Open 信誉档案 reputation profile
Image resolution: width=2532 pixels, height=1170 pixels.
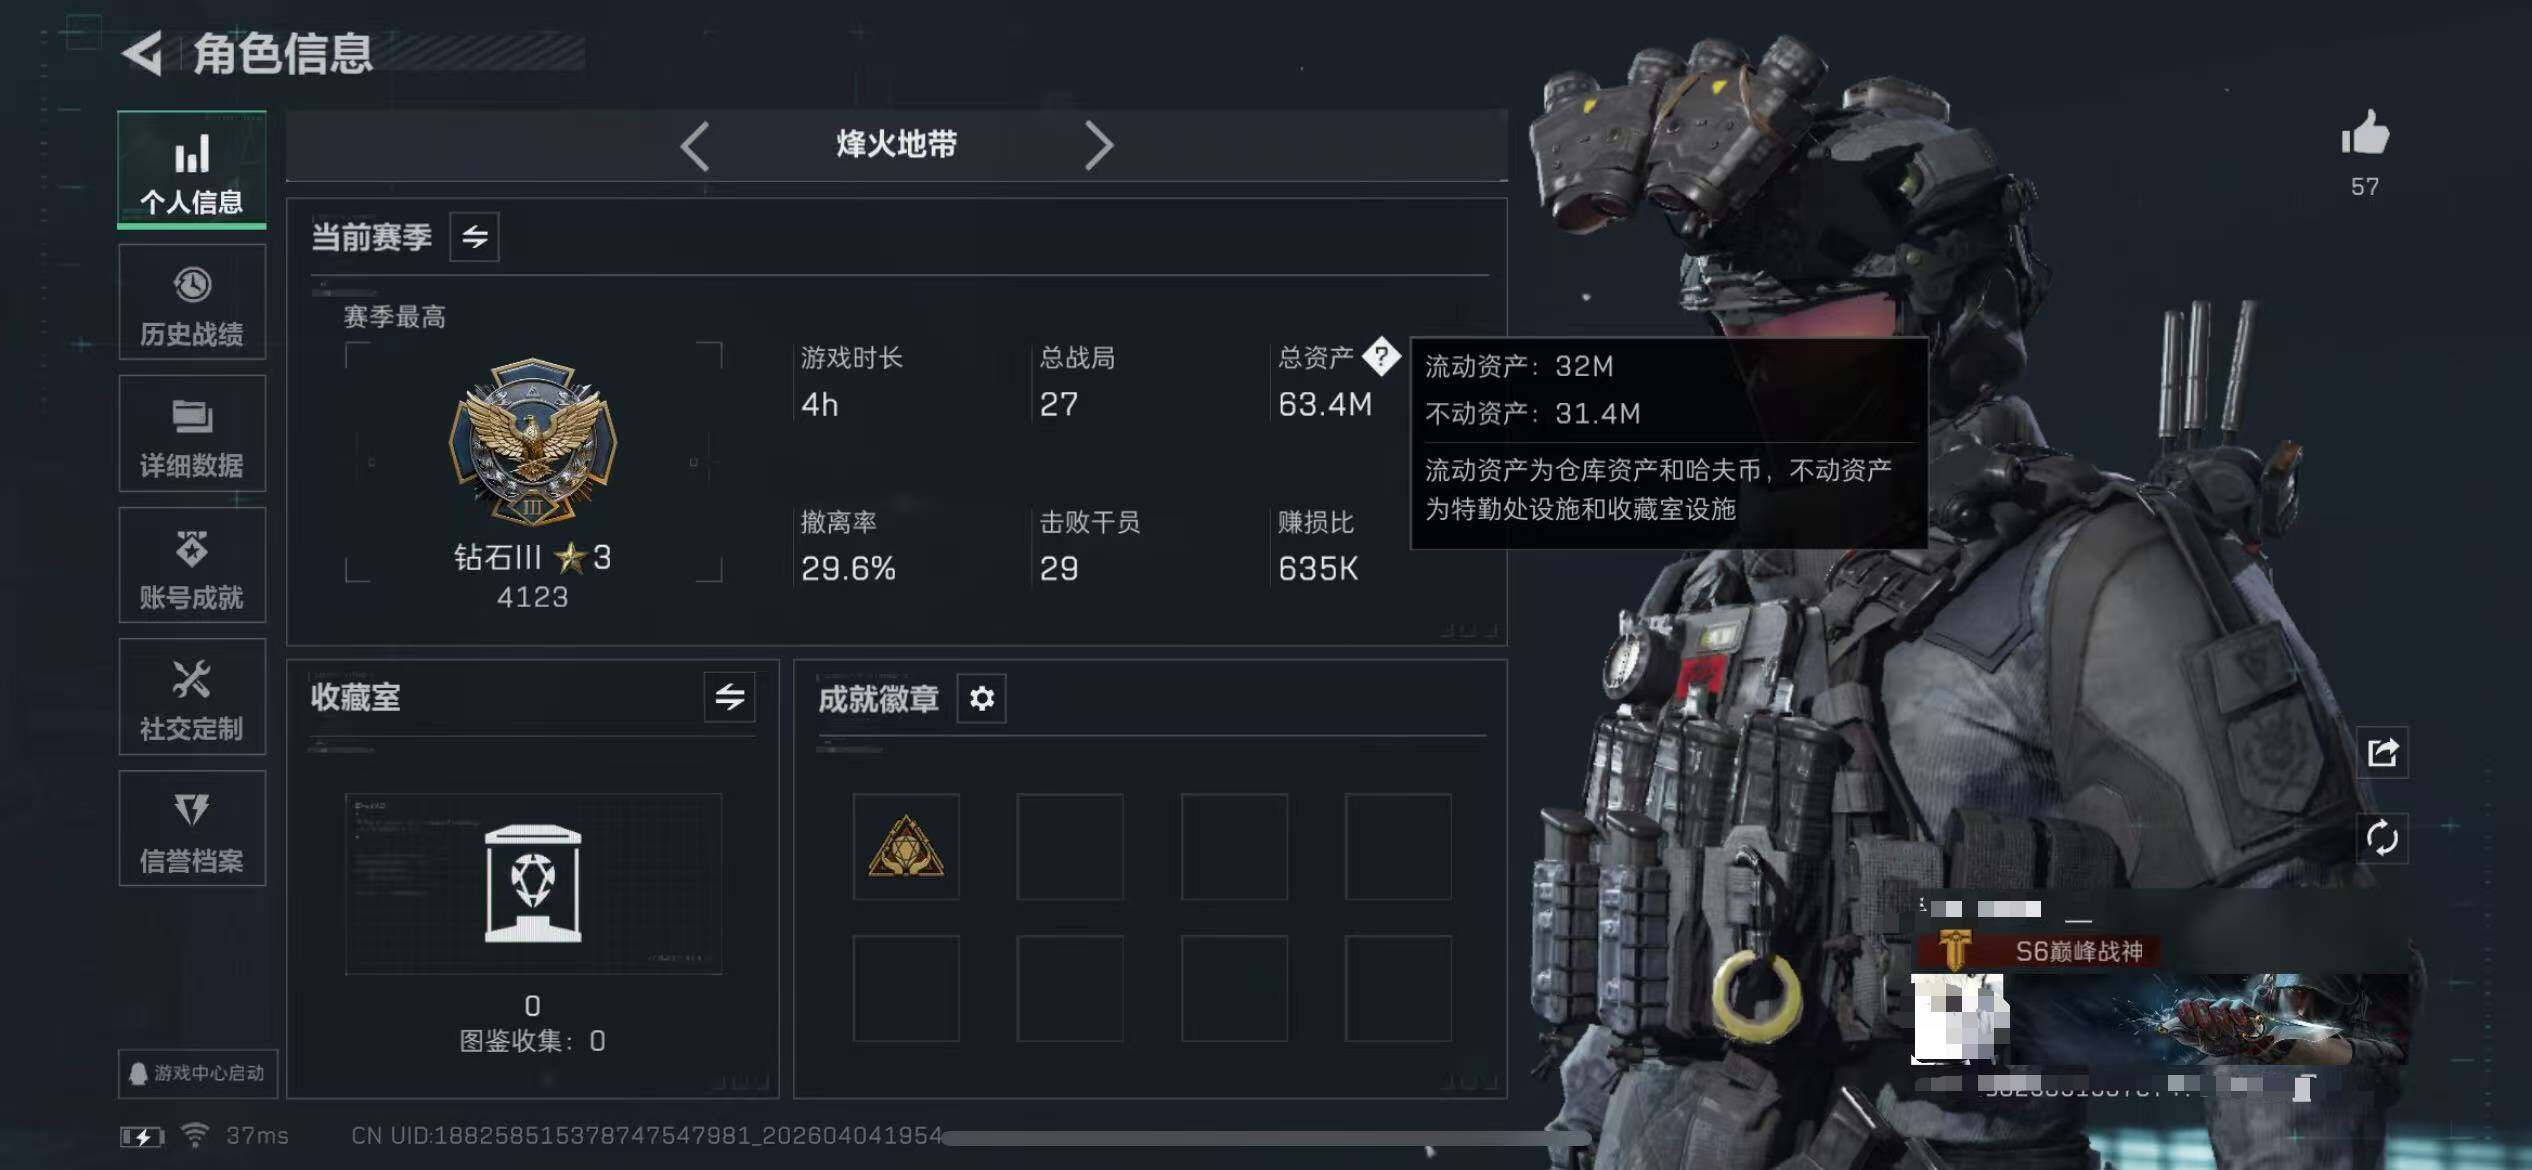(x=192, y=829)
